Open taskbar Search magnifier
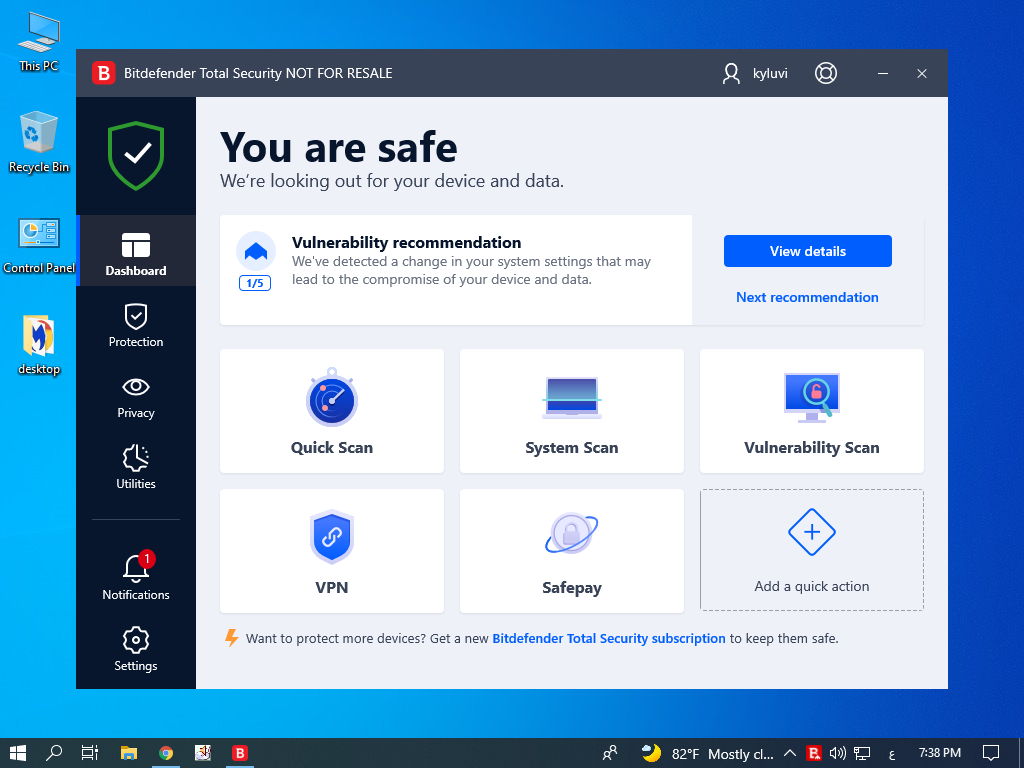The width and height of the screenshot is (1024, 768). pos(54,753)
